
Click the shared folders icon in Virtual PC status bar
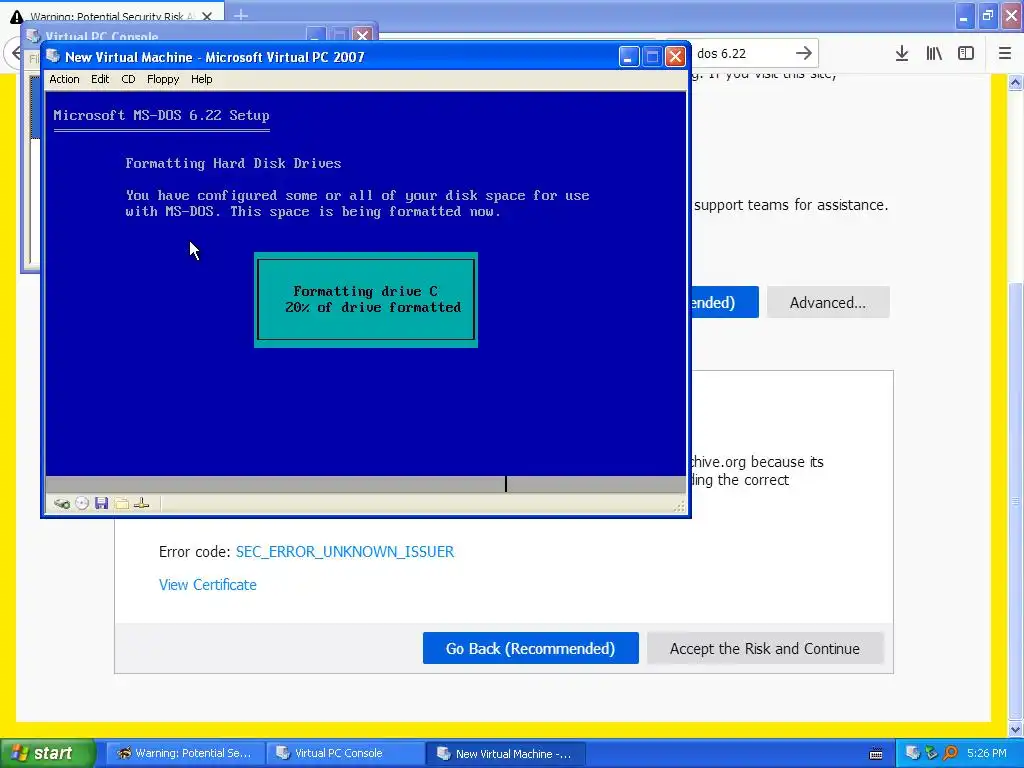pyautogui.click(x=121, y=504)
